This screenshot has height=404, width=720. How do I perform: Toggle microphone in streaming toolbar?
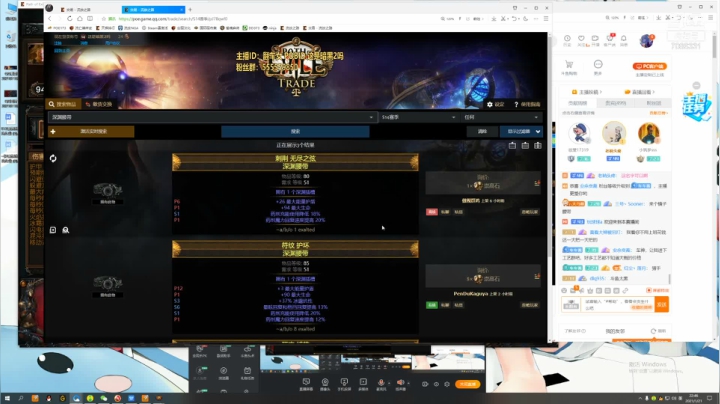coord(381,384)
